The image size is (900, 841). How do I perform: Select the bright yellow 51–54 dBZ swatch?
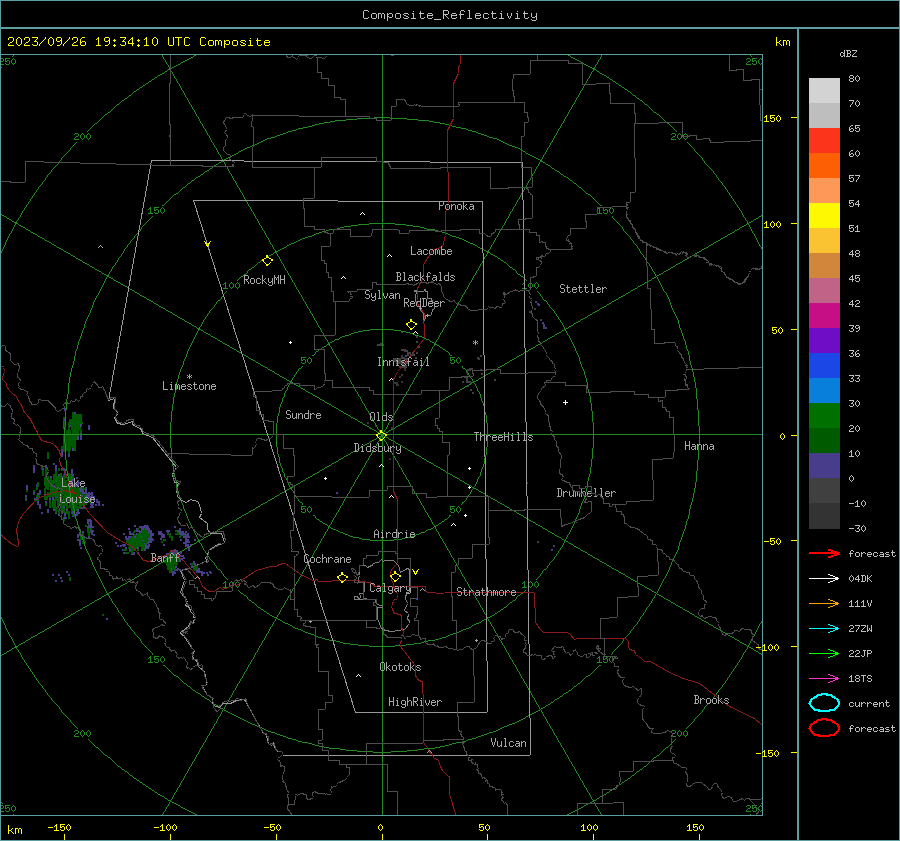pos(824,216)
